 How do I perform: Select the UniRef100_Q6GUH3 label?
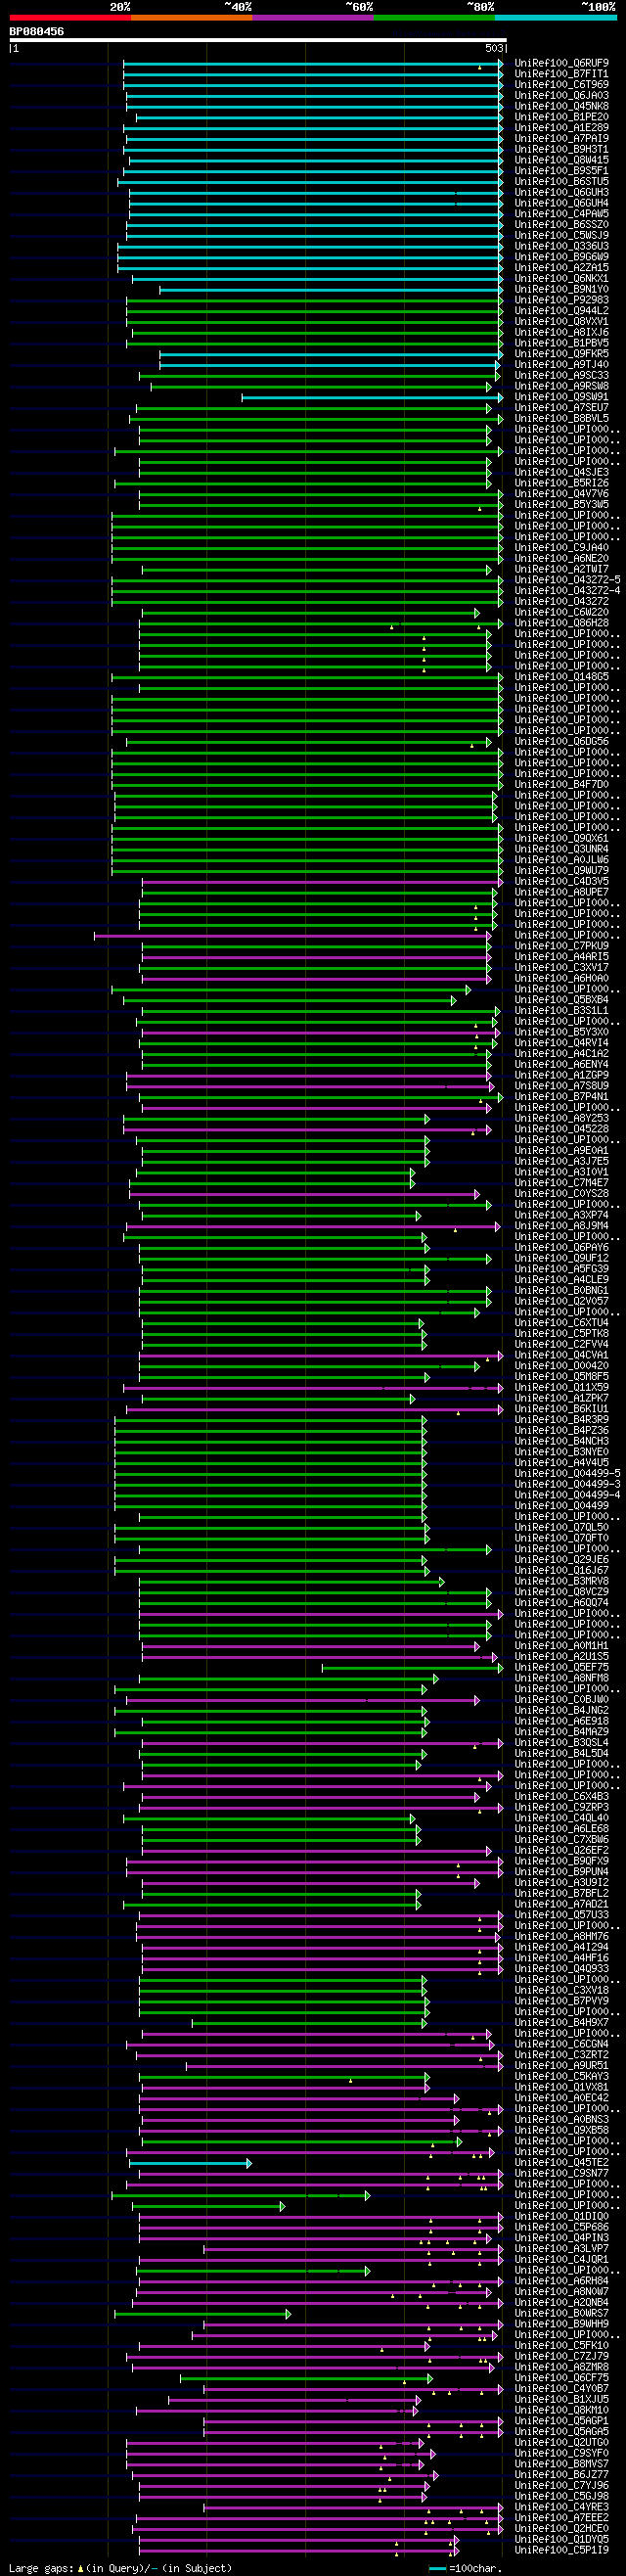[562, 192]
